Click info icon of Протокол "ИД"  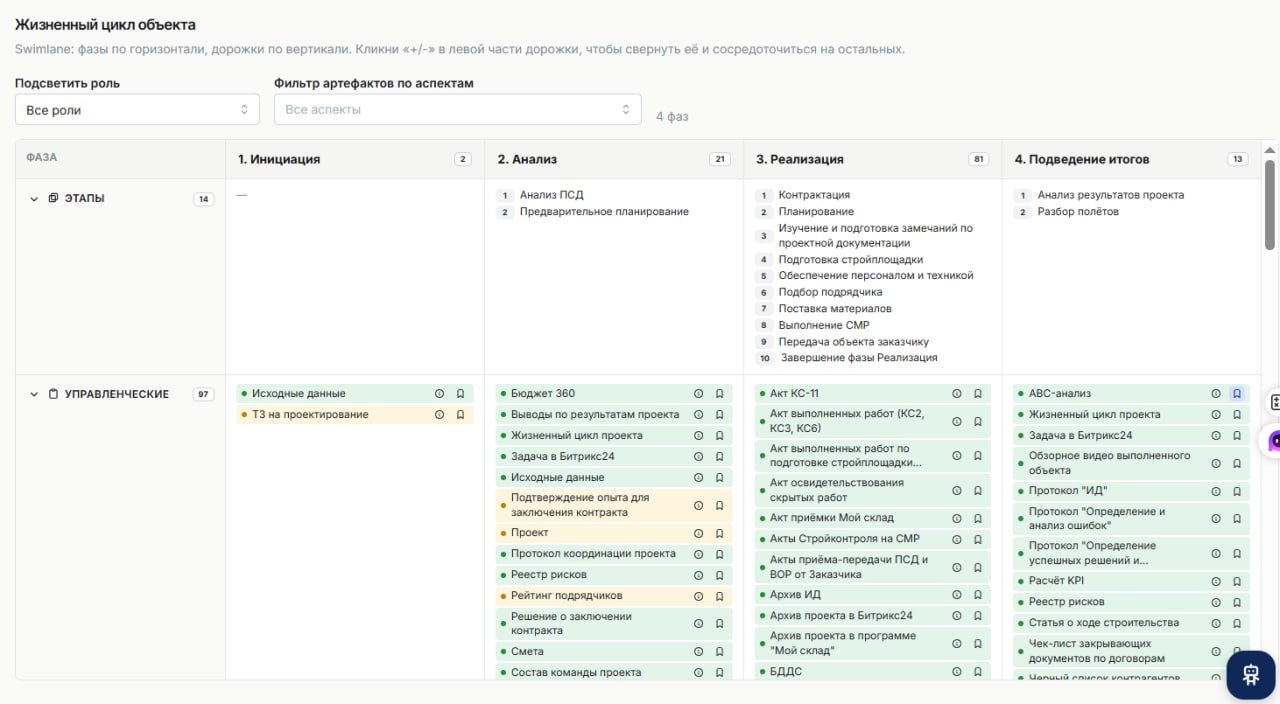tap(1216, 492)
